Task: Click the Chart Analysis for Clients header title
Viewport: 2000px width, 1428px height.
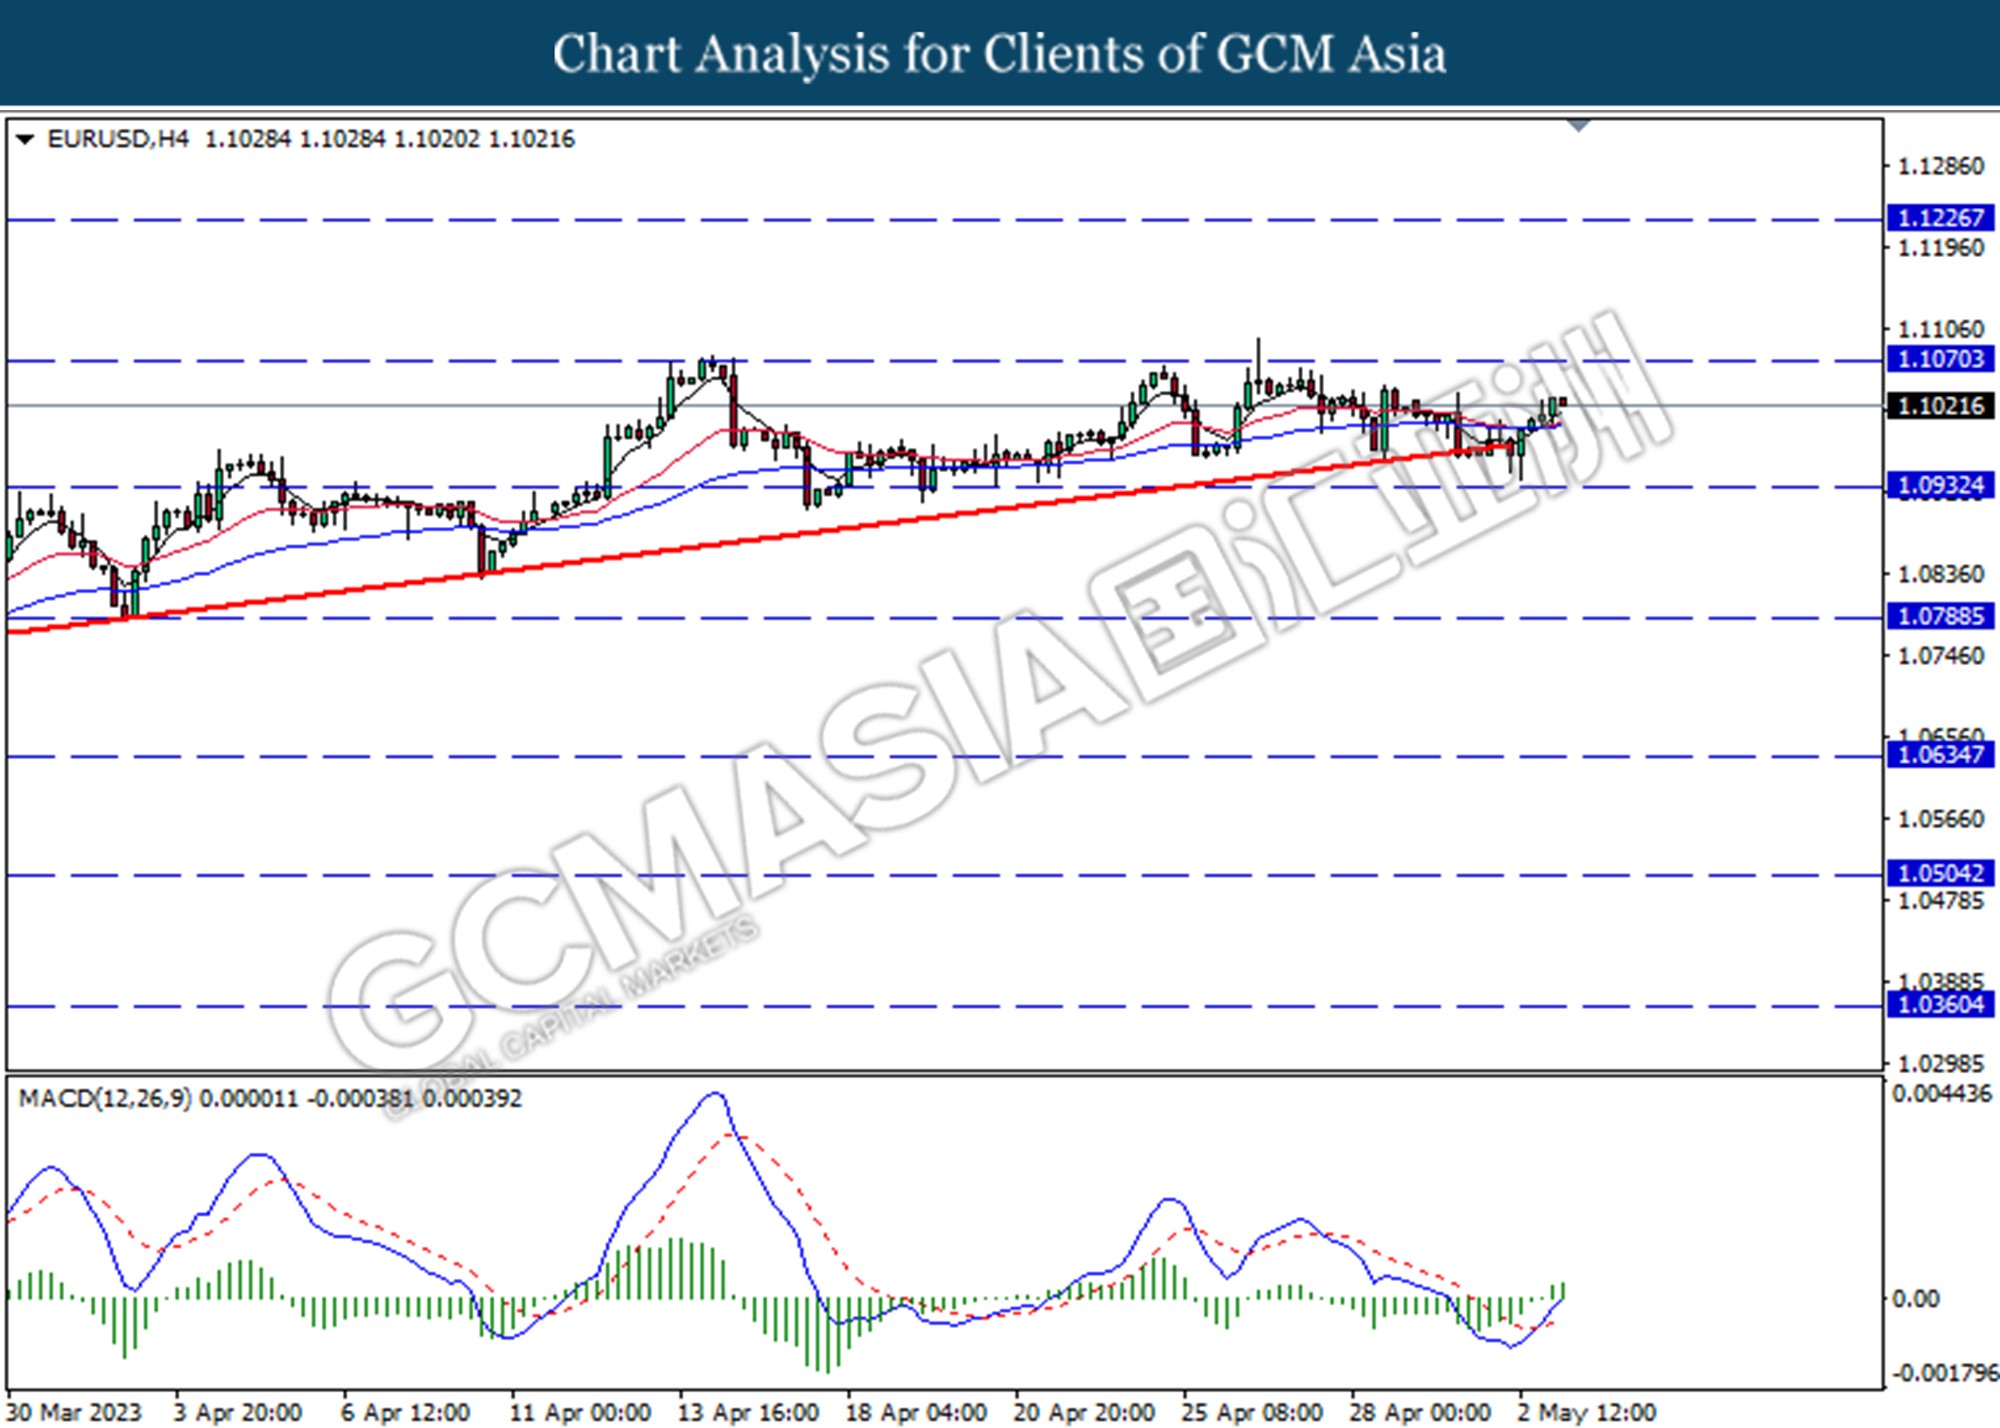Action: coord(999,53)
